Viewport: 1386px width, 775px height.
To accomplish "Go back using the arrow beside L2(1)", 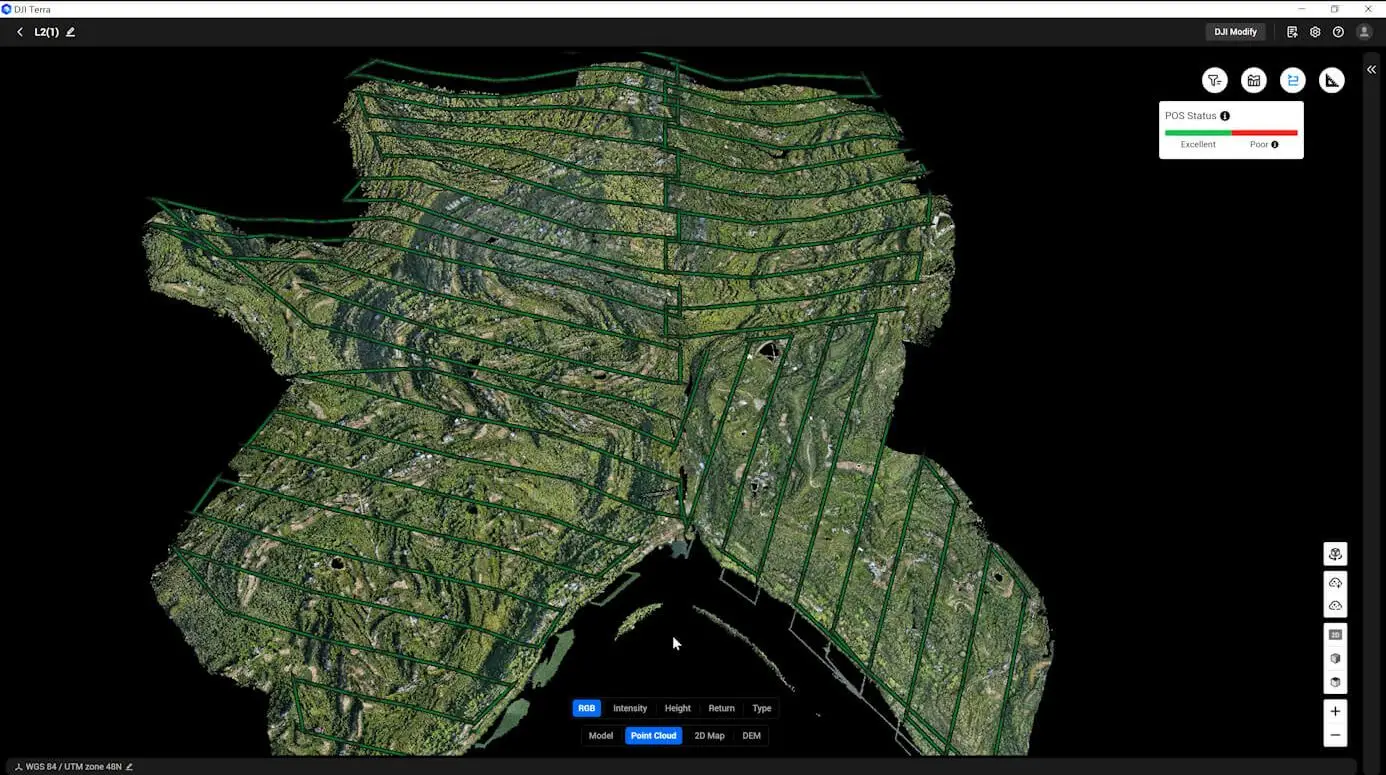I will (x=20, y=32).
